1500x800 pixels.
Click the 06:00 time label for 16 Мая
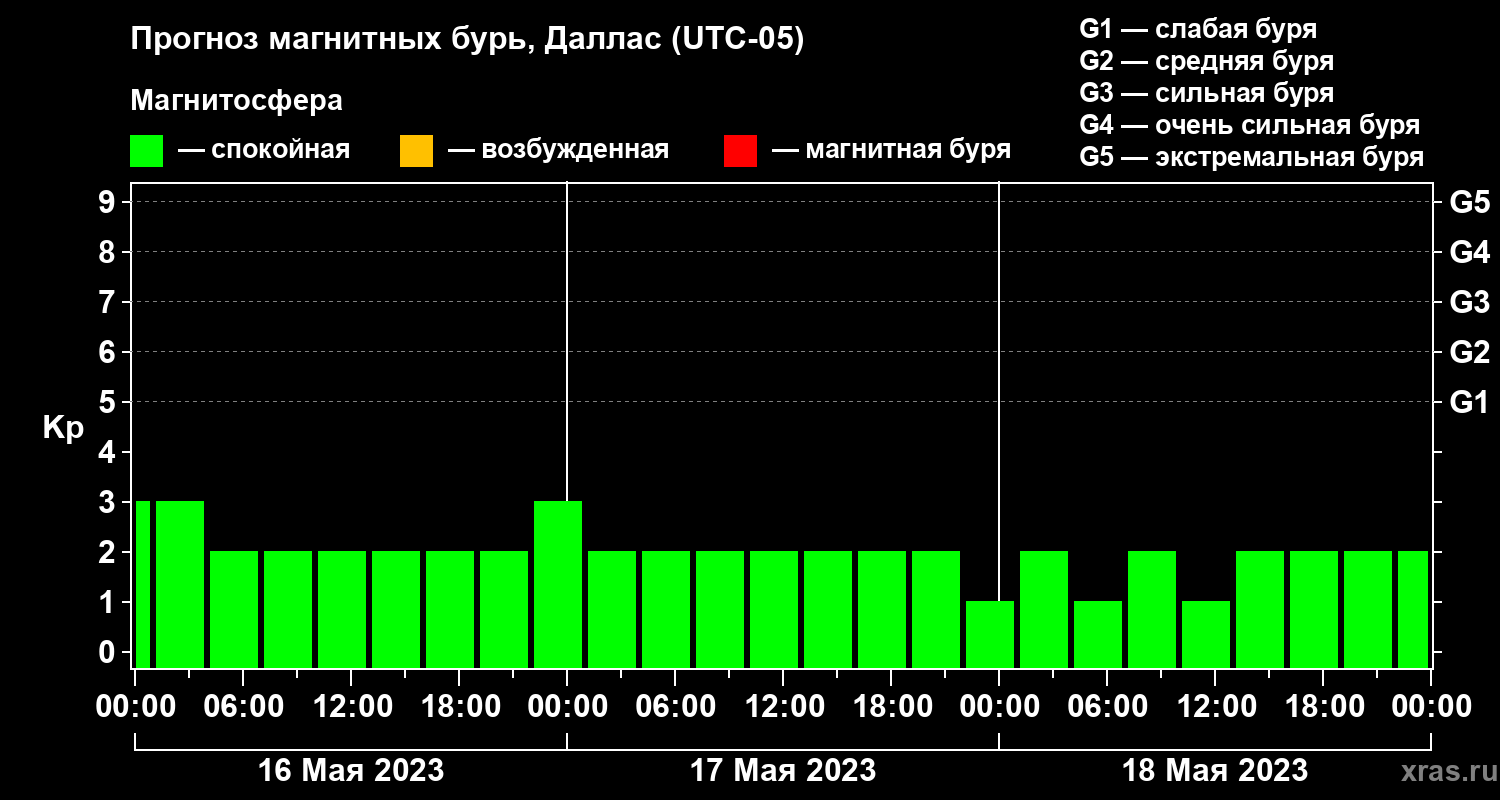coord(243,707)
